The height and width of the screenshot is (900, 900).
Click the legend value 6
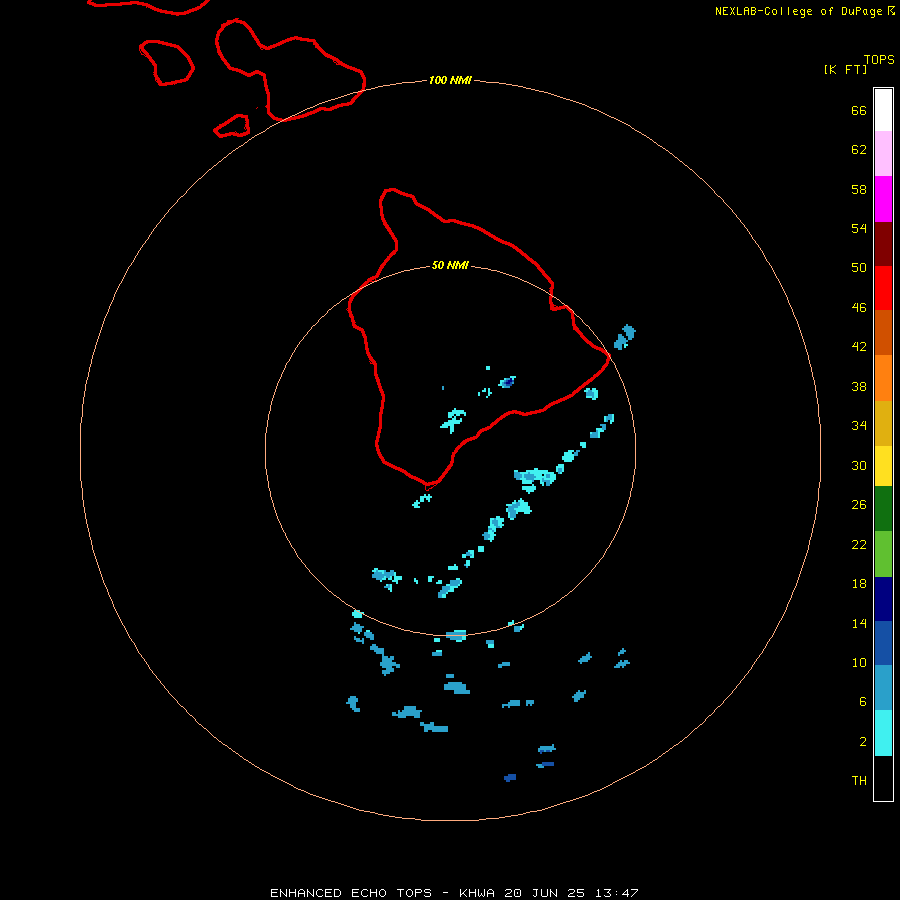862,701
